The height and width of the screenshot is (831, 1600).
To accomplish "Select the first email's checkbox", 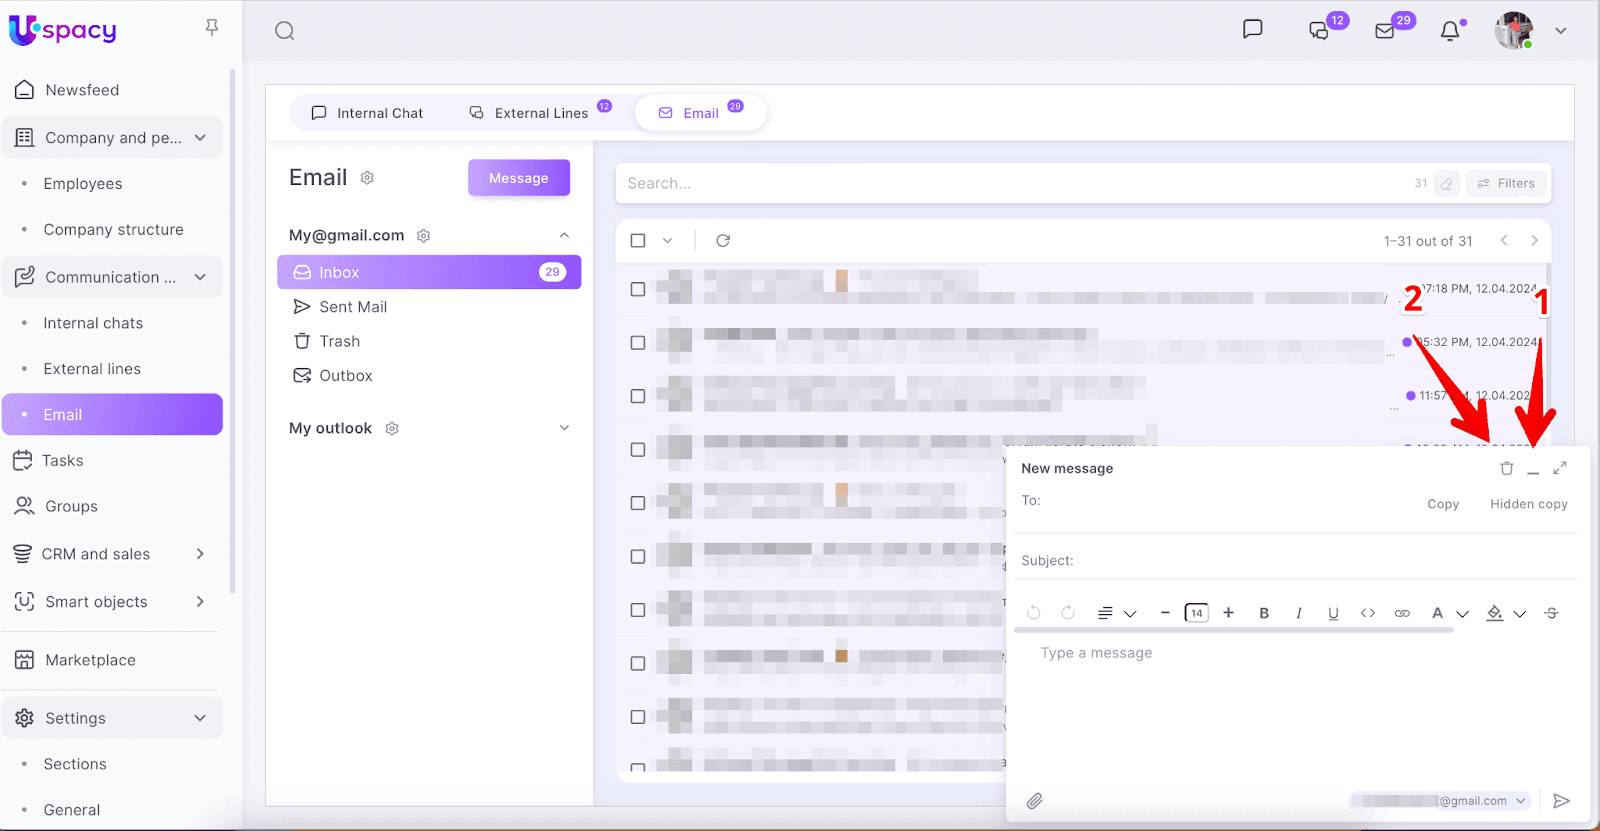I will [638, 289].
